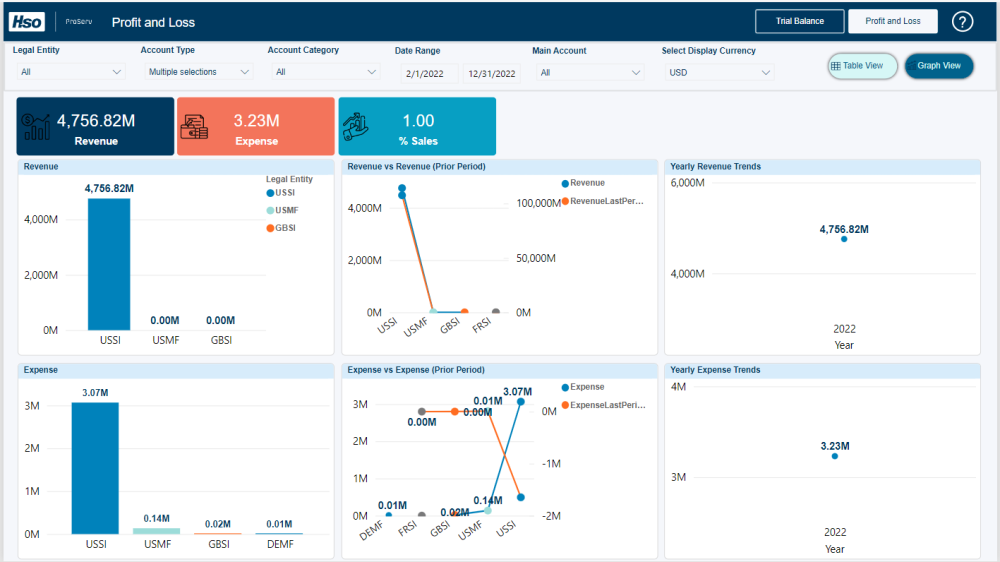This screenshot has width=1000, height=562.
Task: Click the 3.07M point in Expense vs Expense chart
Action: tap(521, 402)
